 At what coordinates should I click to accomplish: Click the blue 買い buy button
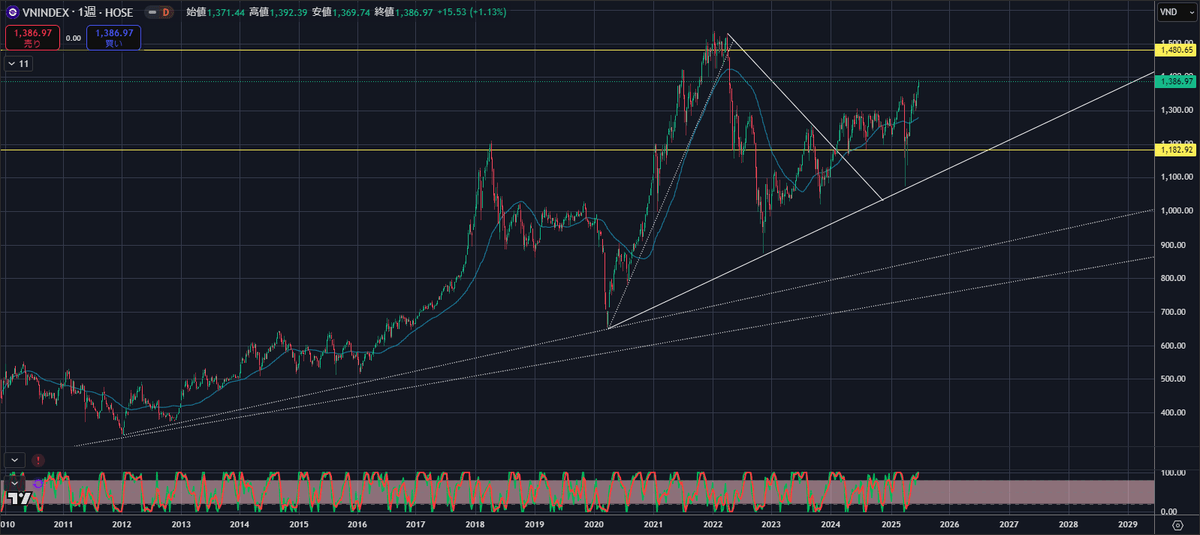tap(113, 38)
